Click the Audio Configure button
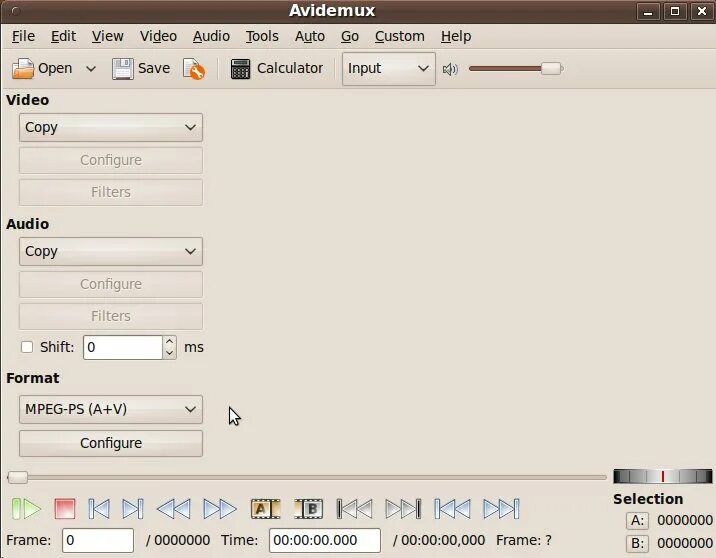 111,284
